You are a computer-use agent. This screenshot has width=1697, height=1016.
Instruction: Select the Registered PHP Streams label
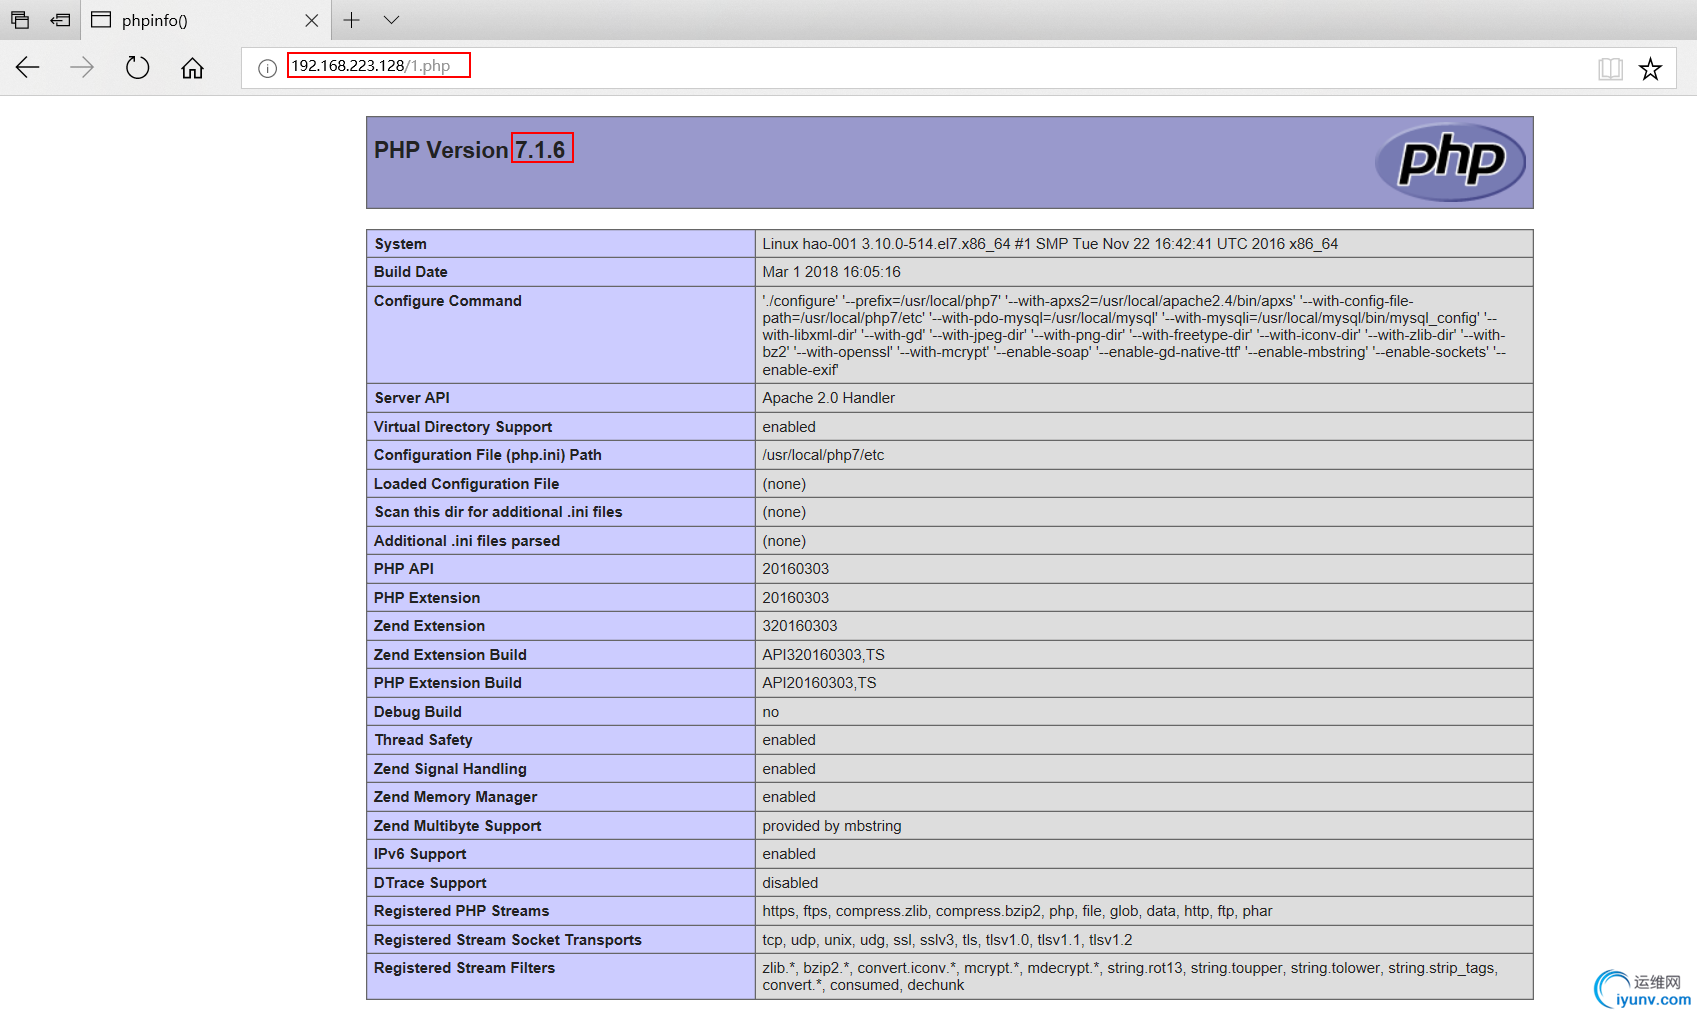point(461,911)
